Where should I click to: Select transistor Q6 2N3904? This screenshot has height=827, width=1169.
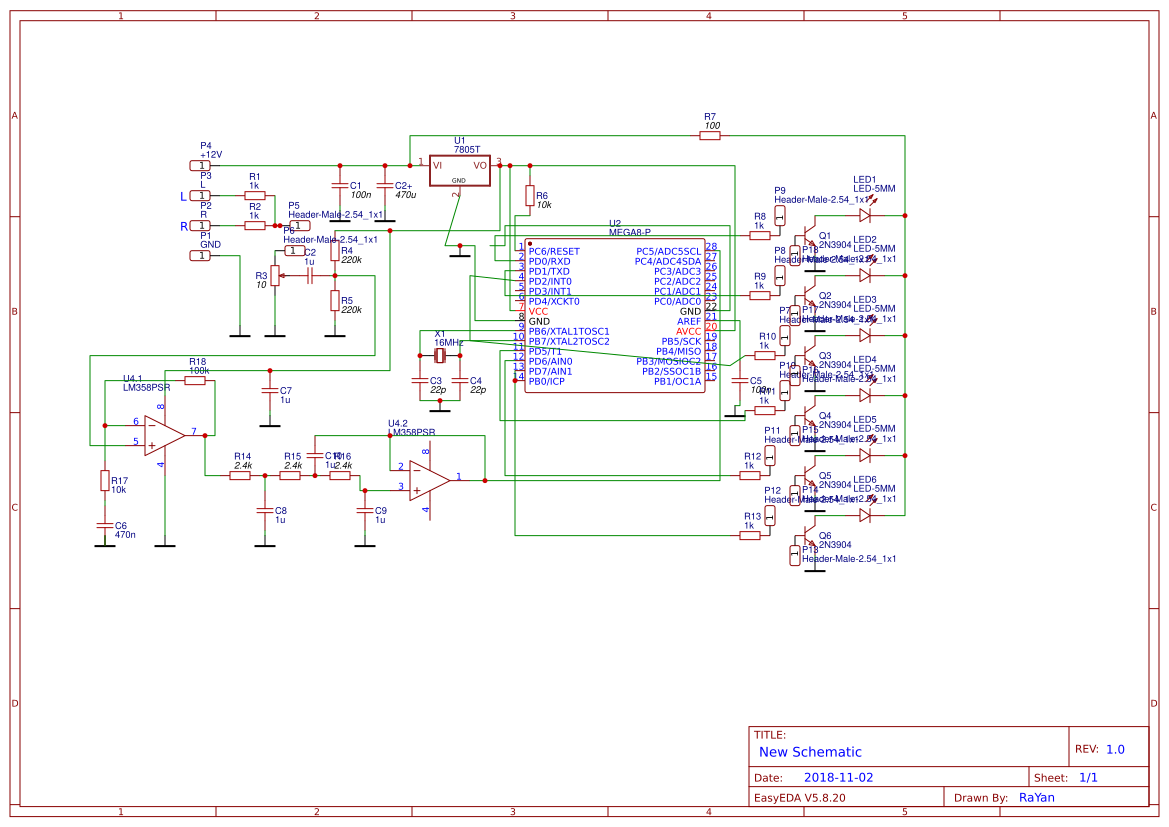point(810,535)
